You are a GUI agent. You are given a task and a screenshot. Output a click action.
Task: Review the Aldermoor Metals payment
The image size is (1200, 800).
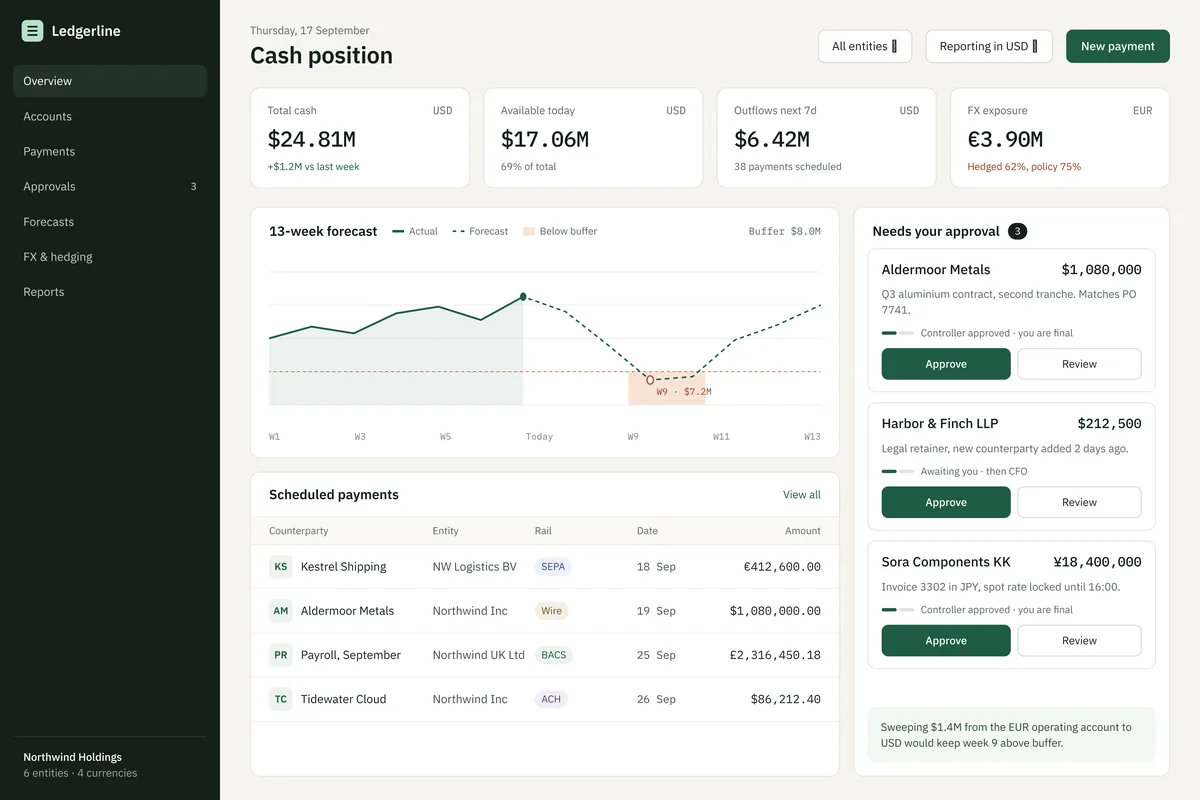[1079, 364]
